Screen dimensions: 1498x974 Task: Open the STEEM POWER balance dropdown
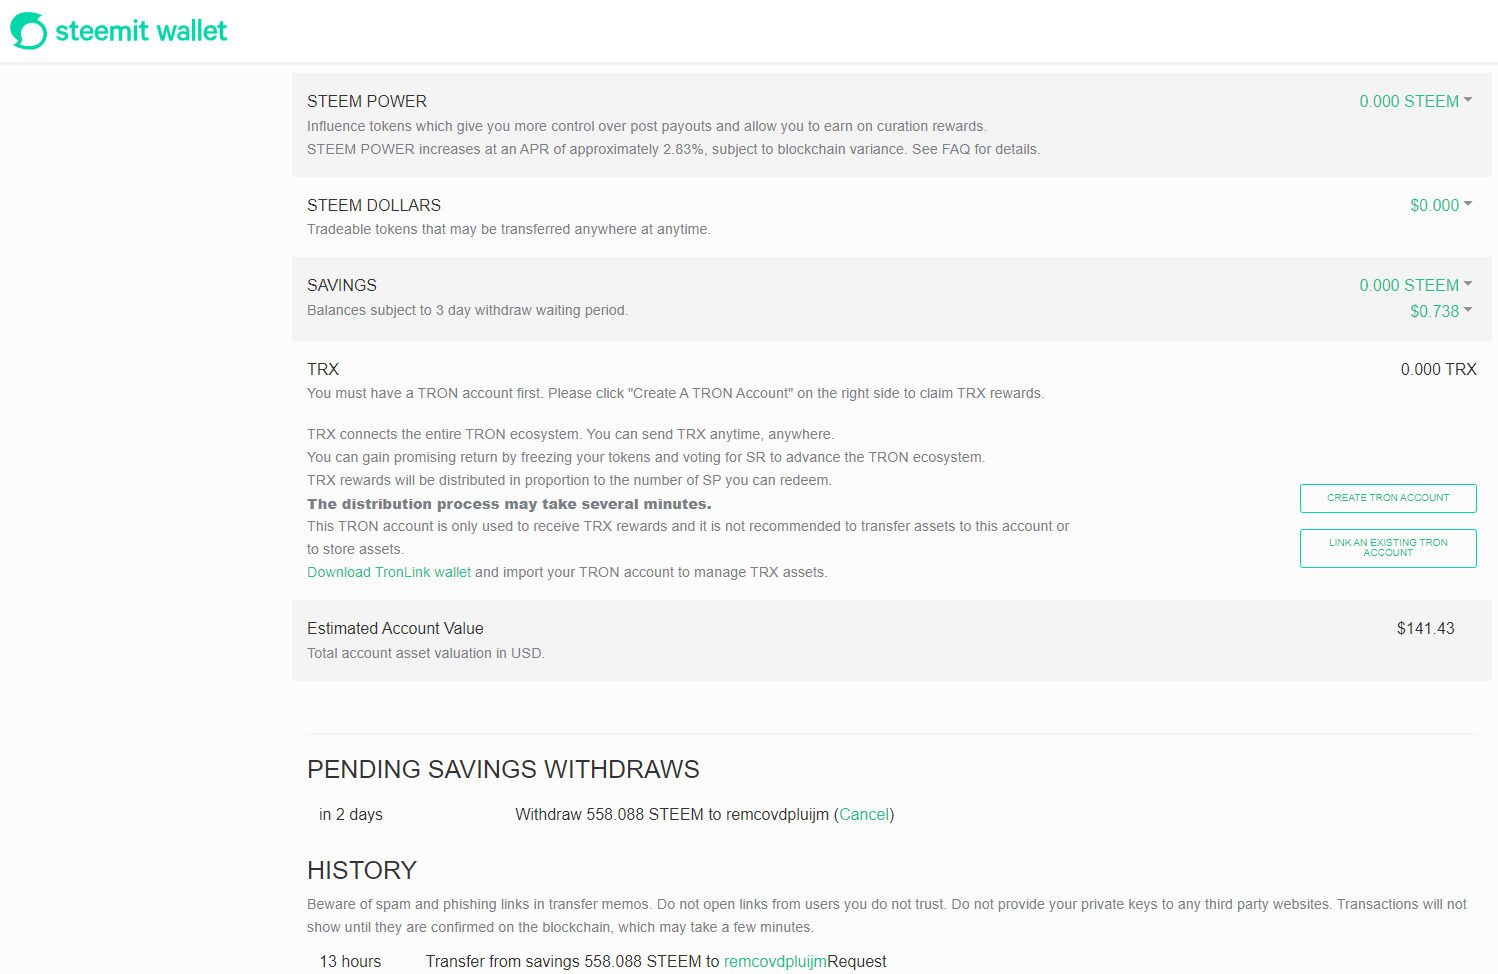tap(1415, 101)
